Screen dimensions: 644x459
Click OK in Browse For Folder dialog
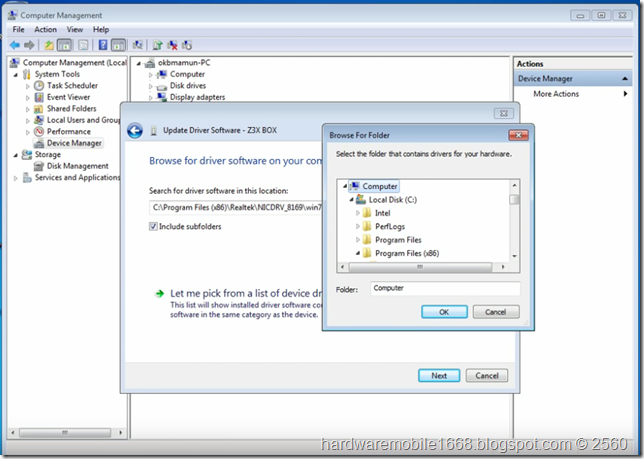444,312
